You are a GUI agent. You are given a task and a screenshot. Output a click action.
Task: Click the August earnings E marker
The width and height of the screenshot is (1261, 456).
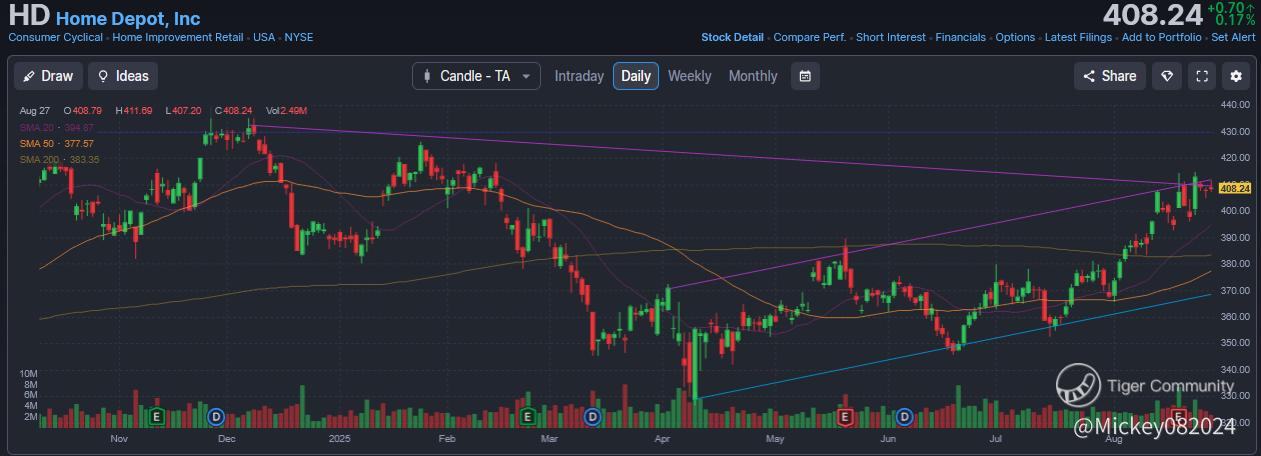1179,416
